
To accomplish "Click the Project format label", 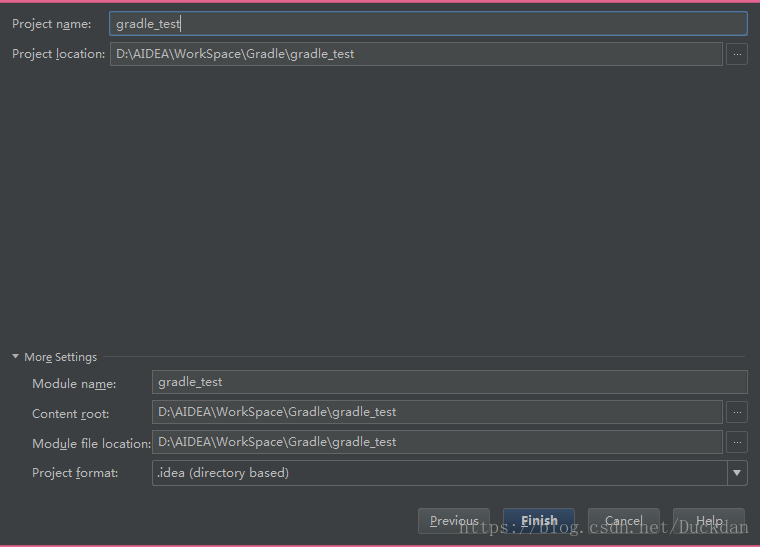I will pyautogui.click(x=75, y=473).
